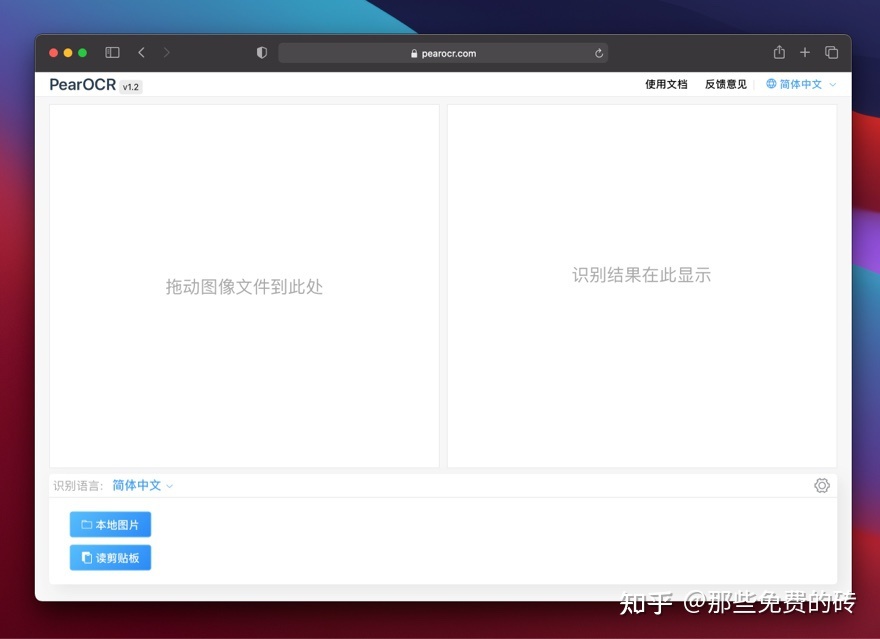The width and height of the screenshot is (880, 639).
Task: Show the tab overview icon
Action: 831,52
